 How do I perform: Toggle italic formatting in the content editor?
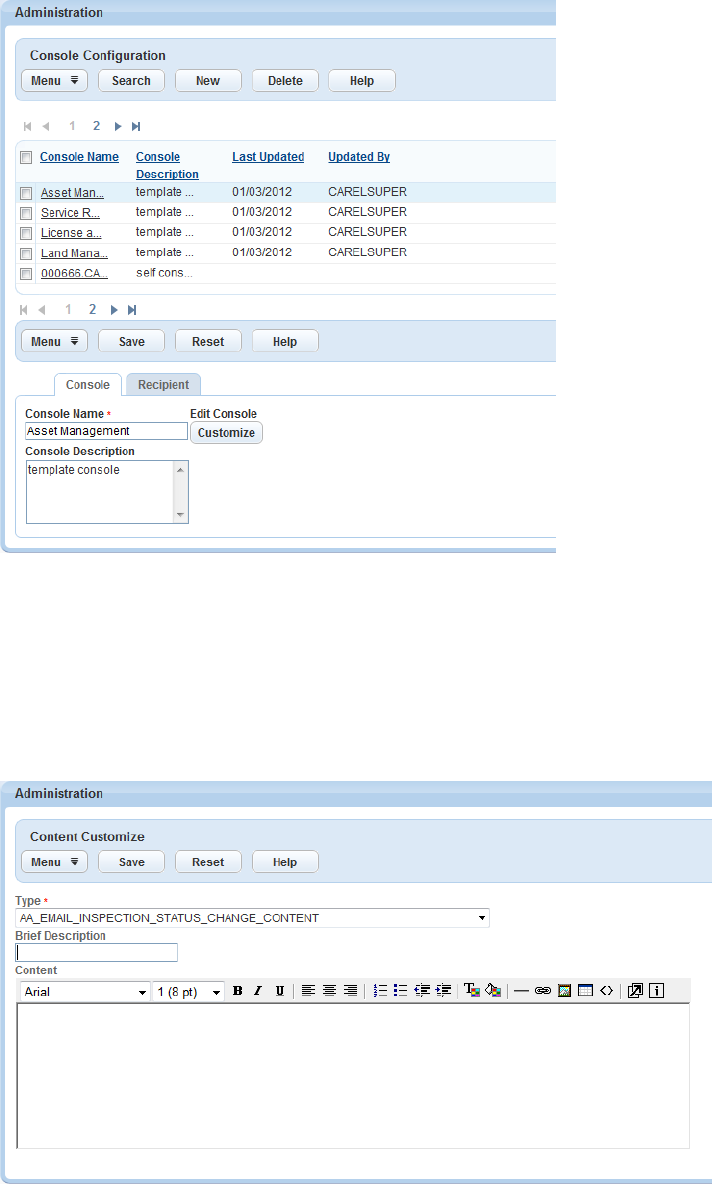pos(257,991)
